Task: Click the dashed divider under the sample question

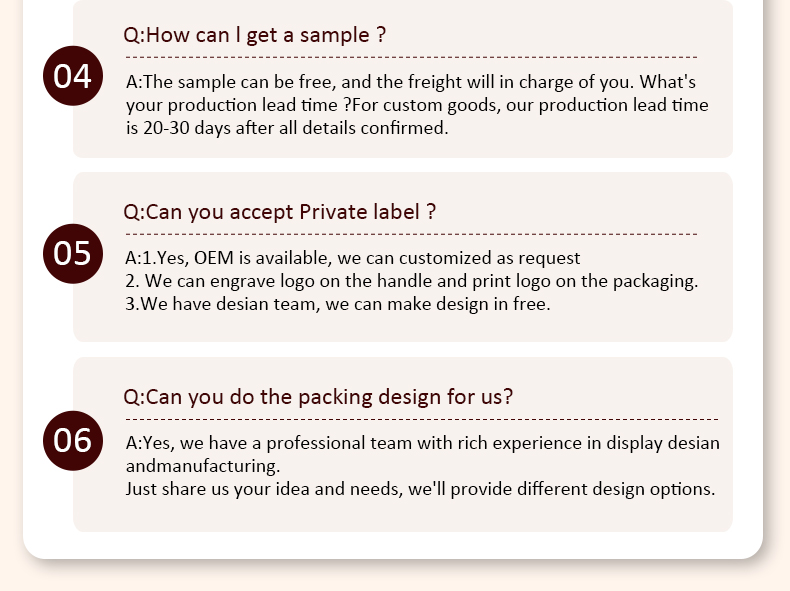Action: (412, 57)
